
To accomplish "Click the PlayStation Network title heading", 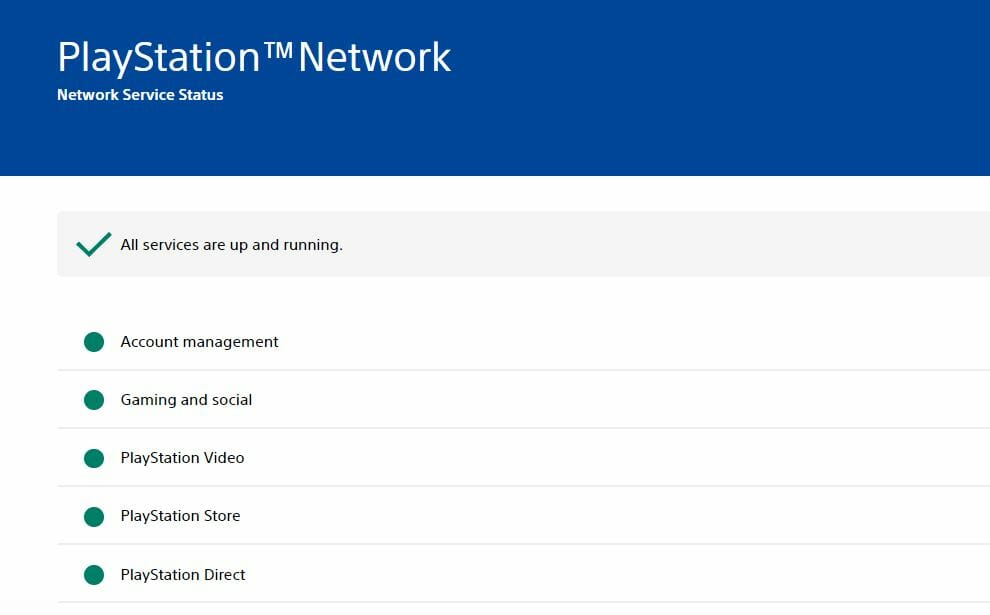I will pyautogui.click(x=254, y=57).
